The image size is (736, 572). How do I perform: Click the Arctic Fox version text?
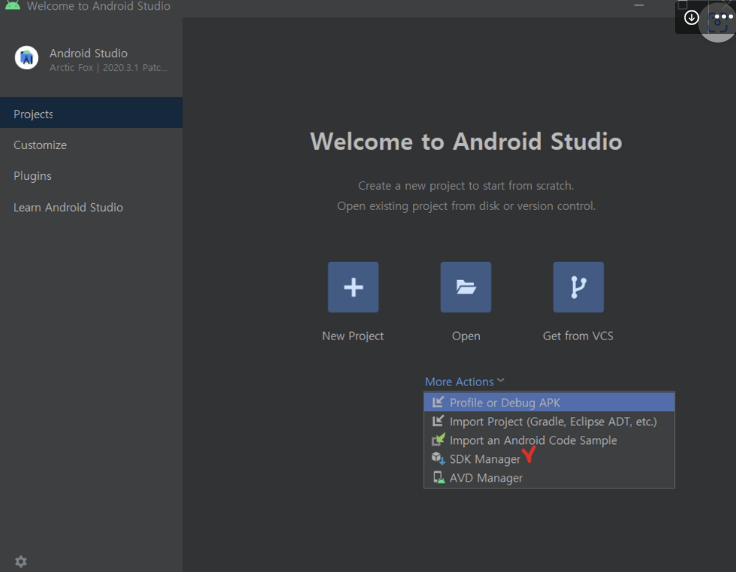click(108, 68)
